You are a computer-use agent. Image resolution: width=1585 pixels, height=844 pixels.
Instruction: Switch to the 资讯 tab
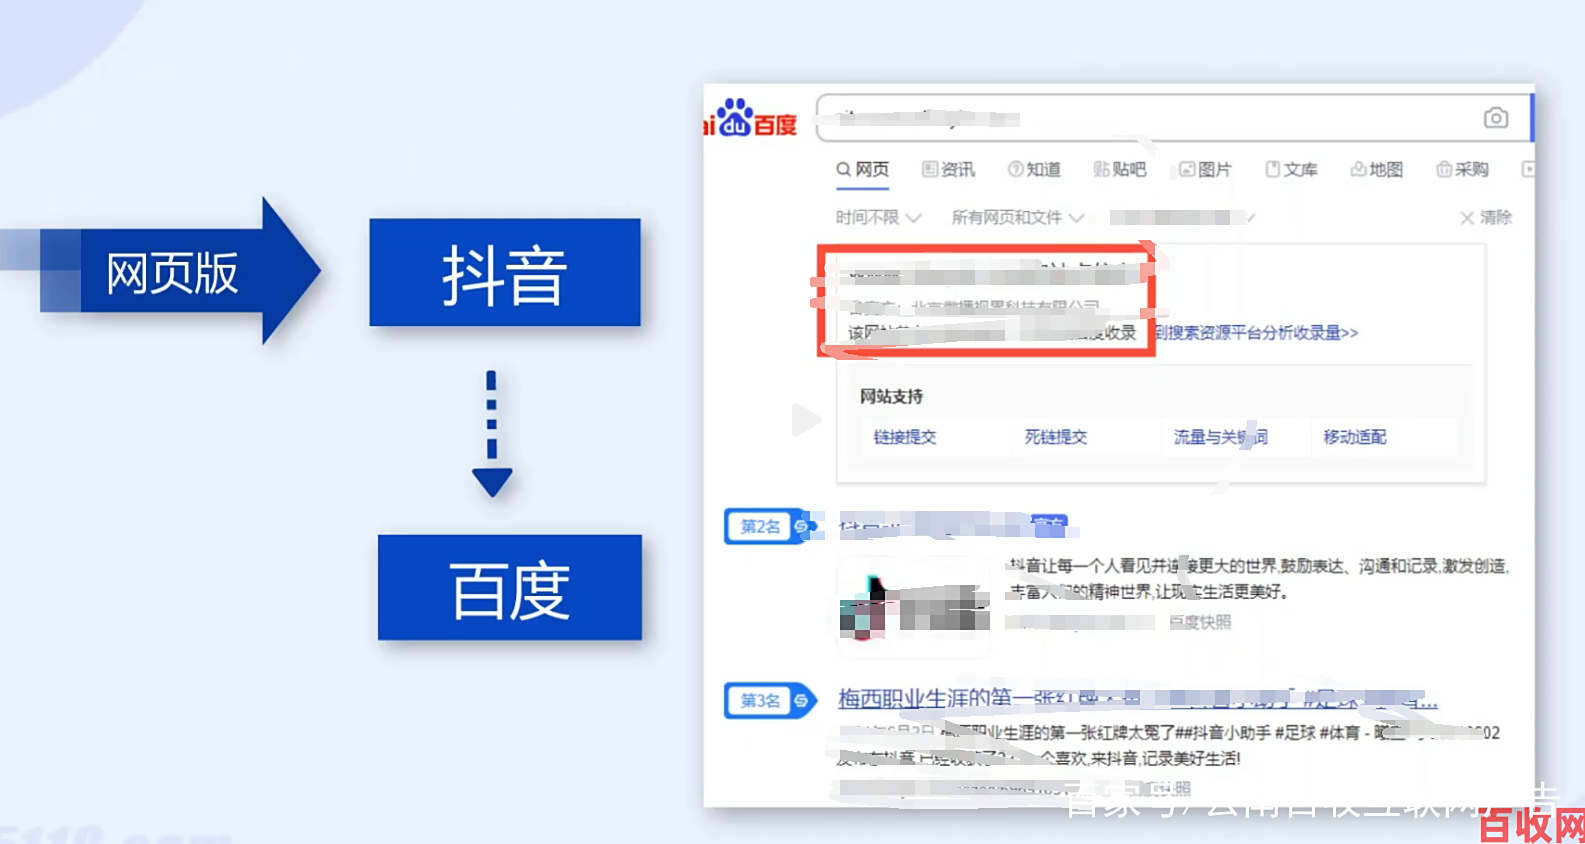click(x=948, y=169)
